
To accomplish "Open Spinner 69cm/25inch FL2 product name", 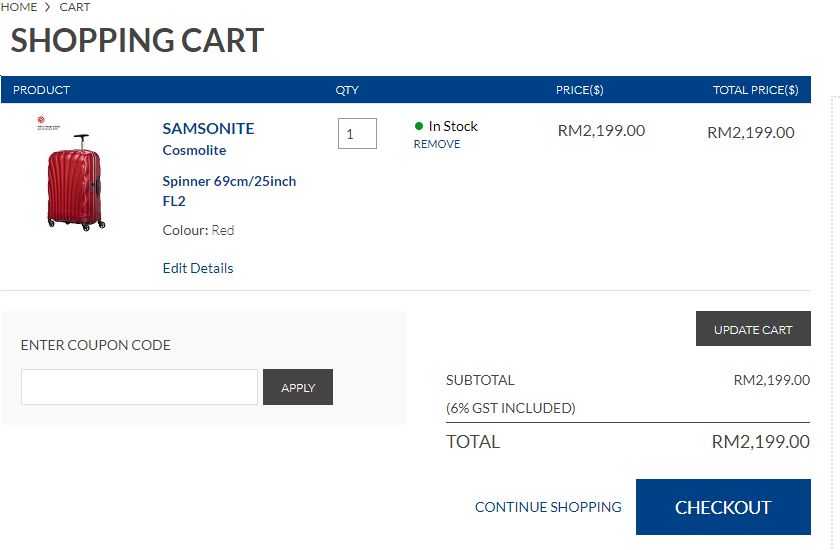I will tap(229, 191).
